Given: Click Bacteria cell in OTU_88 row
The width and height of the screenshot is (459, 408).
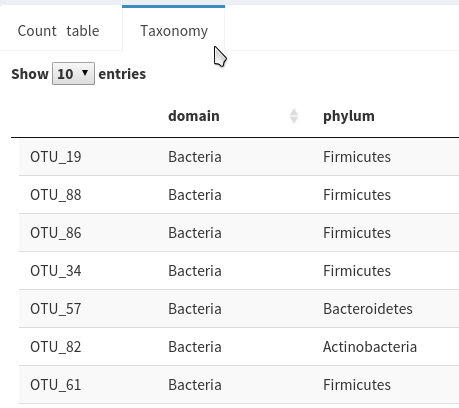Looking at the screenshot, I should [195, 195].
